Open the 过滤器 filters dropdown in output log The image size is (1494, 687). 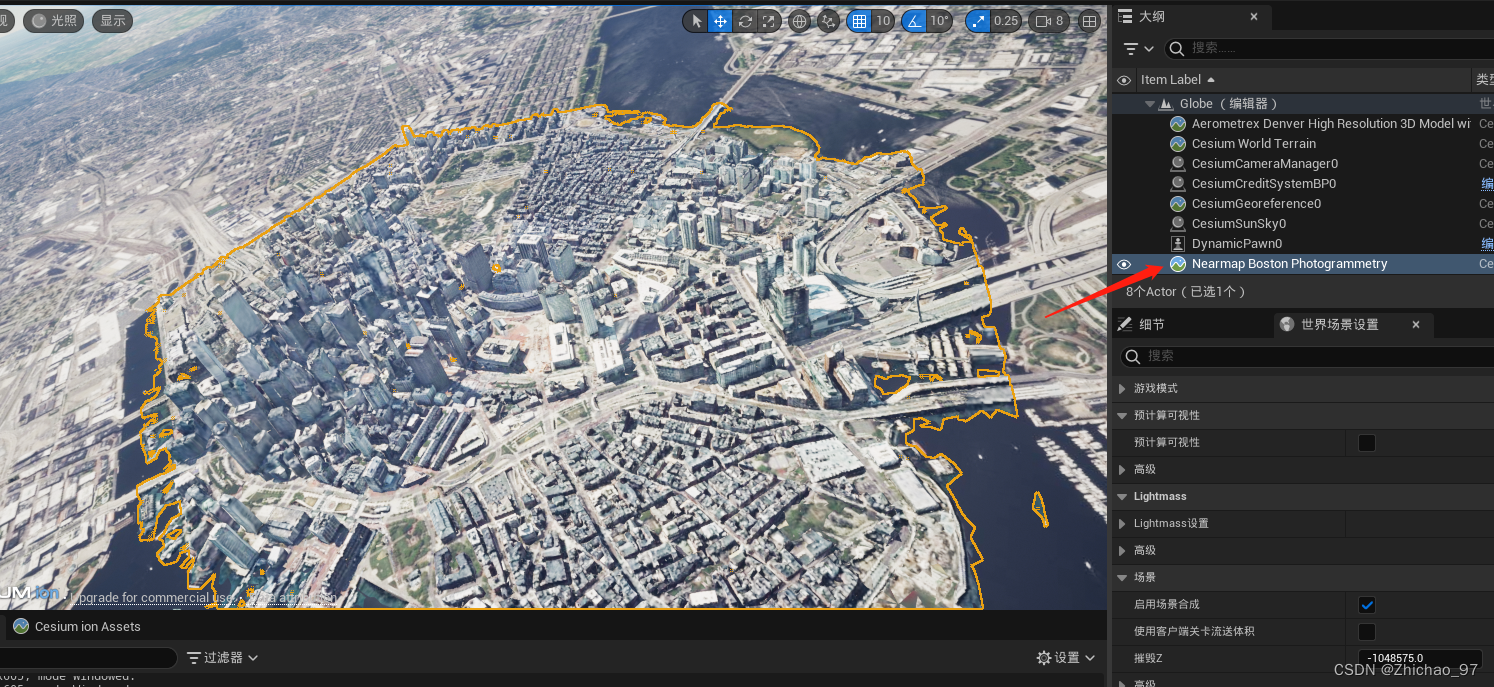223,657
